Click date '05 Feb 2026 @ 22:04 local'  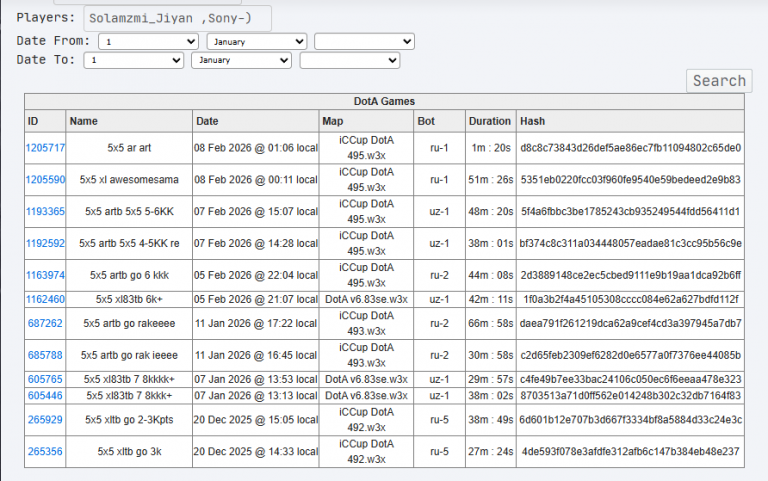pyautogui.click(x=256, y=275)
